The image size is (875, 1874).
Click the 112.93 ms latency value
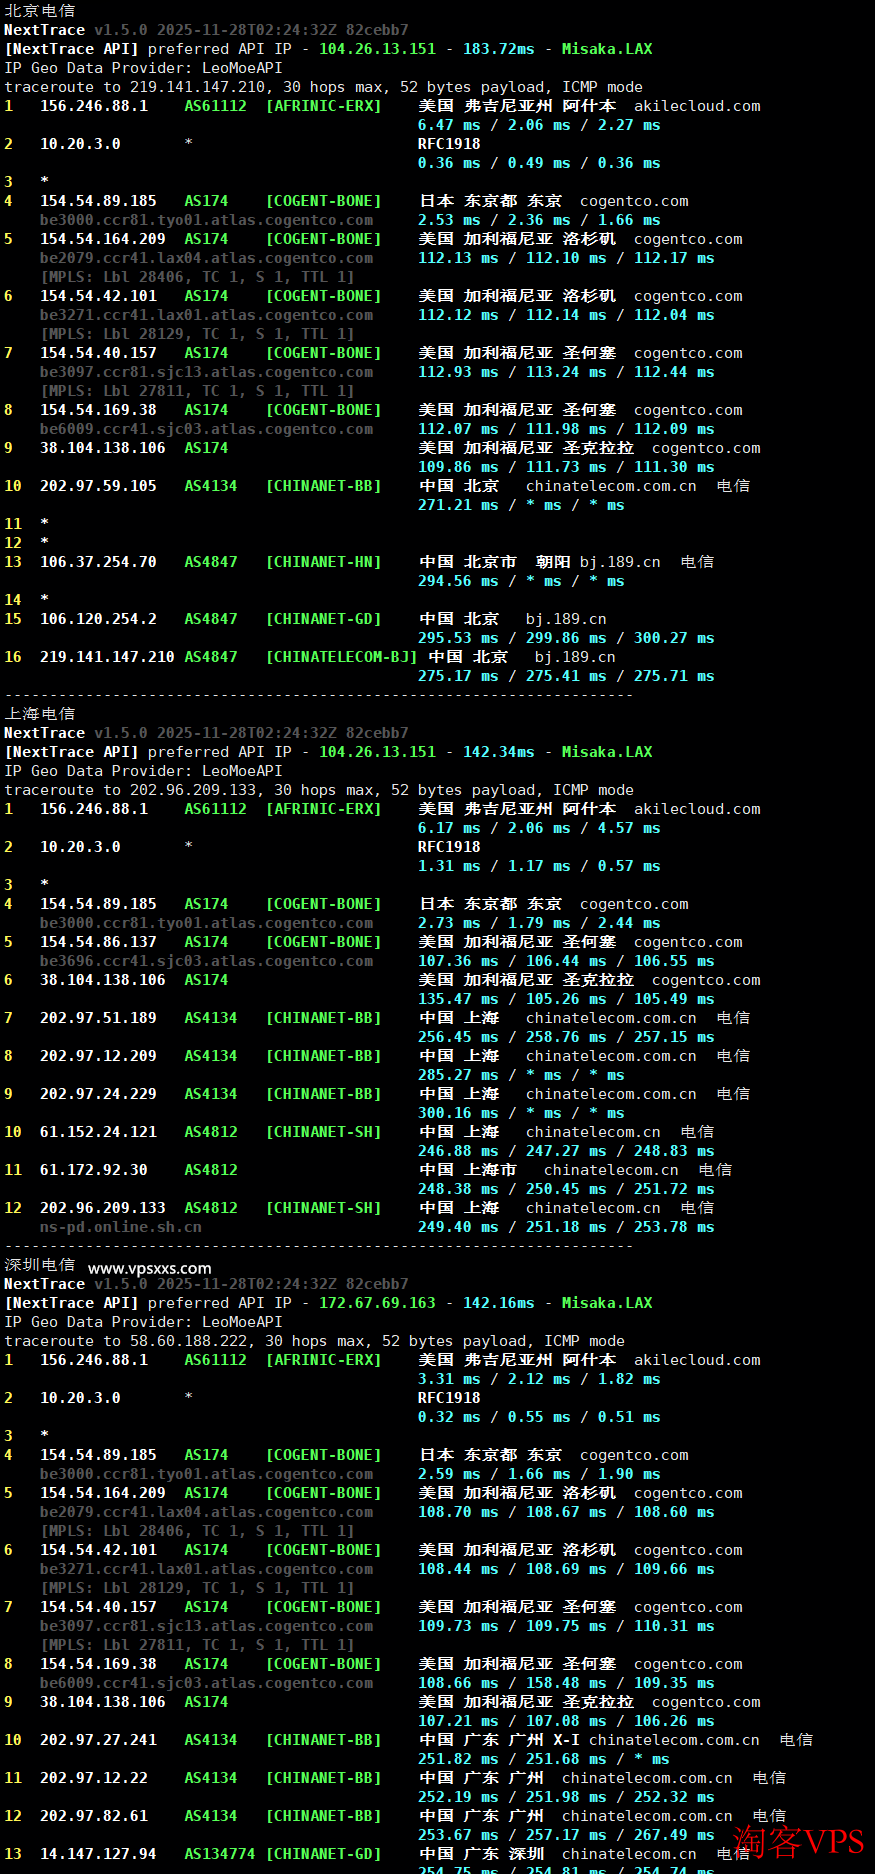click(x=458, y=372)
